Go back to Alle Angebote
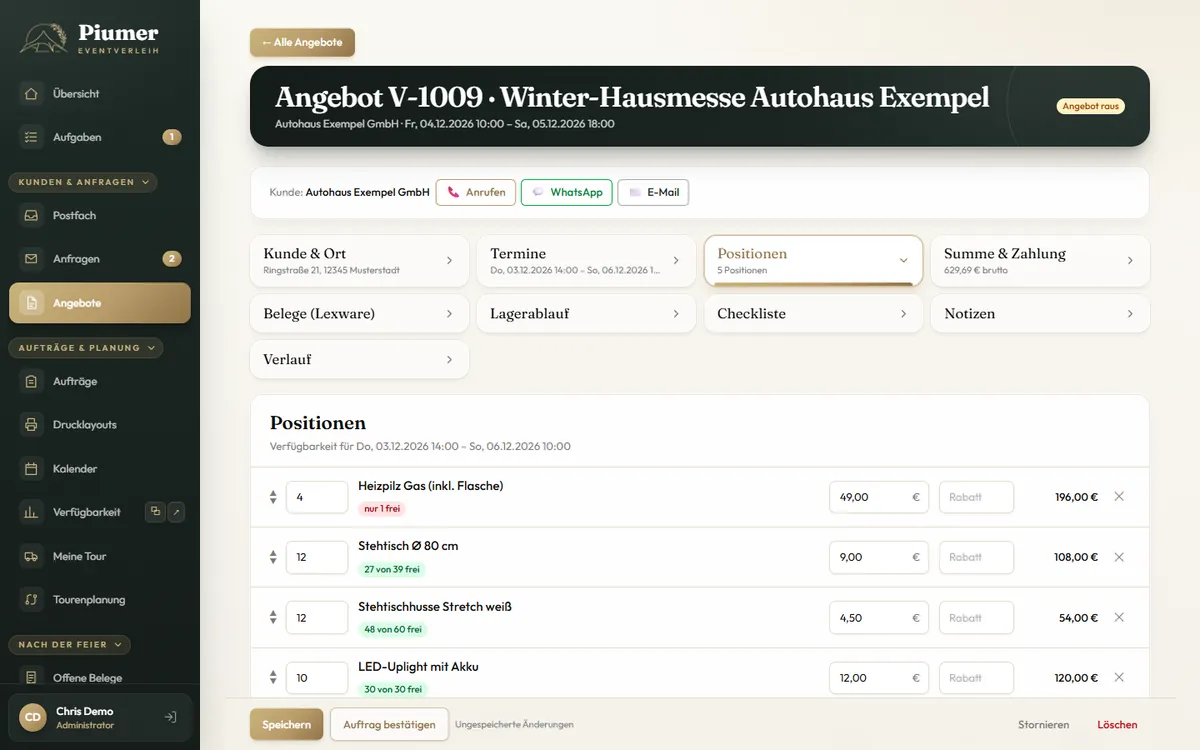Viewport: 1200px width, 750px height. (302, 43)
